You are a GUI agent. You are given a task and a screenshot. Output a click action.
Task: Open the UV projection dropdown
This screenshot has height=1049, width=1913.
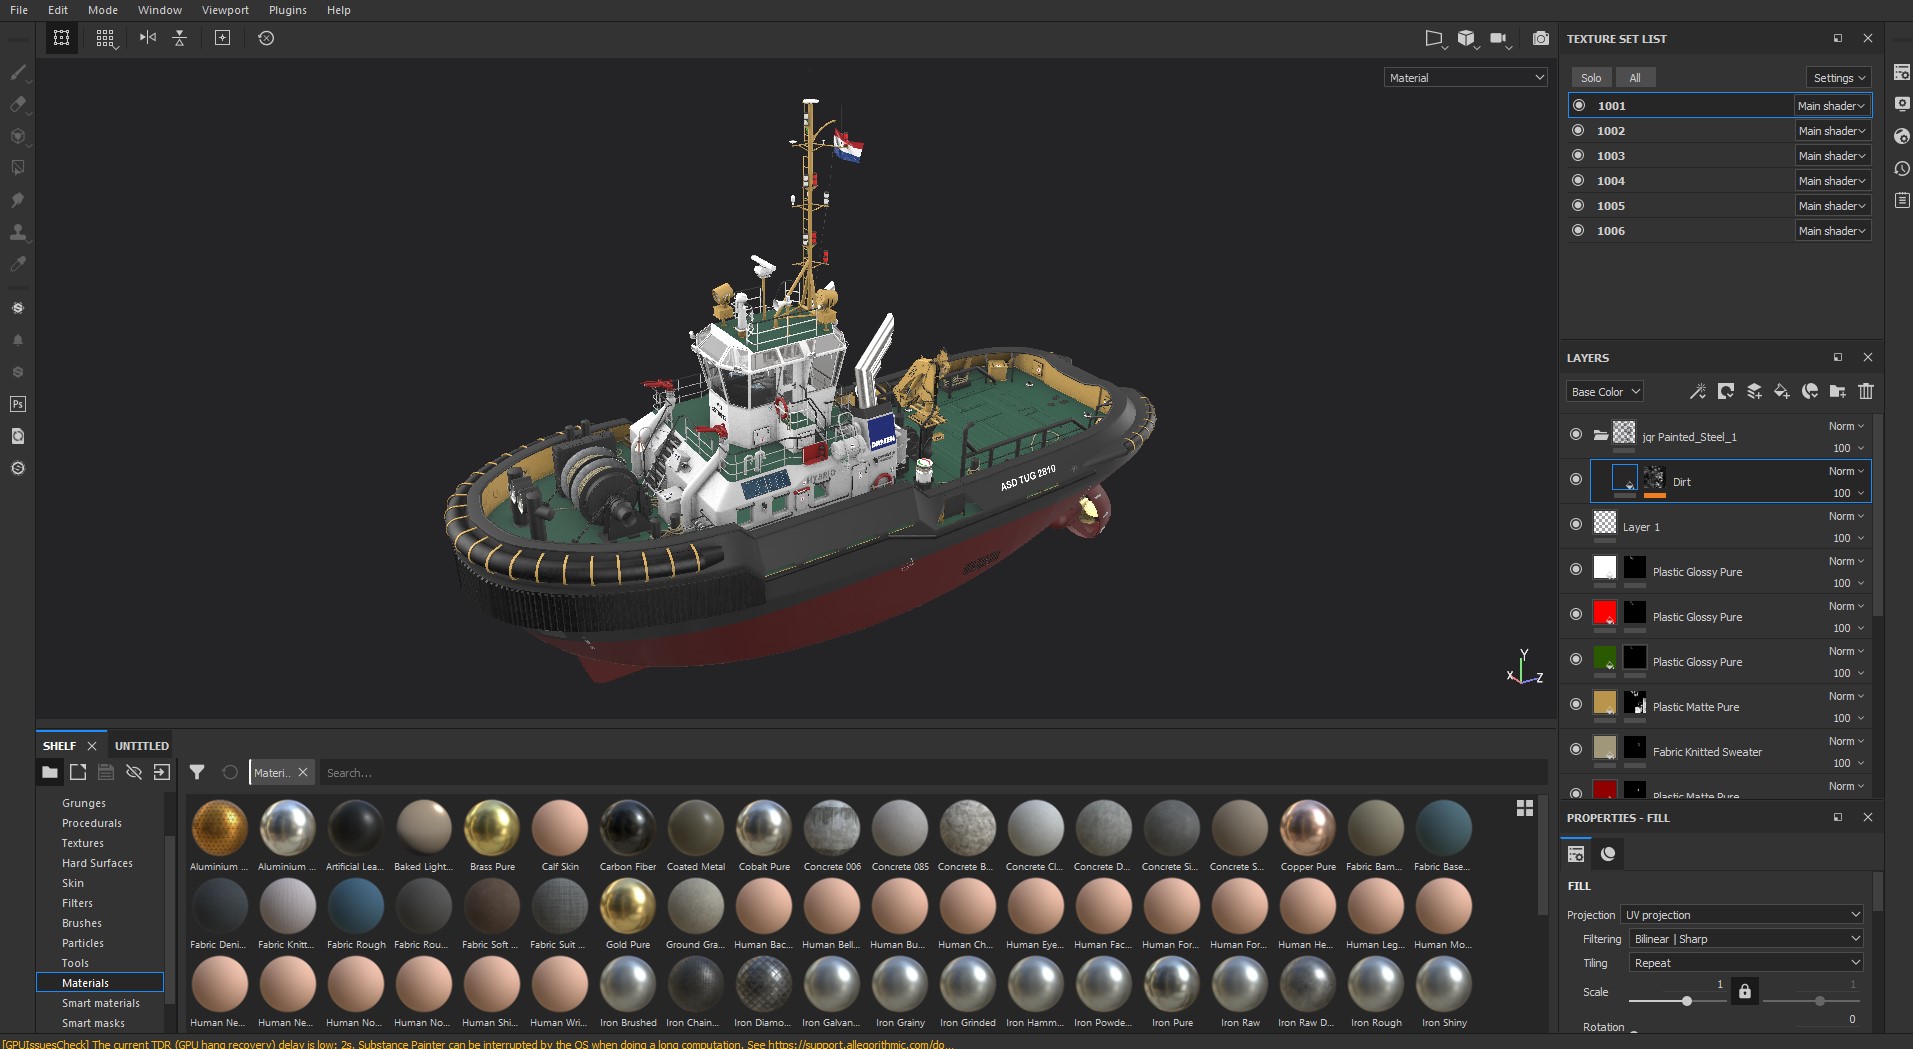click(x=1741, y=914)
